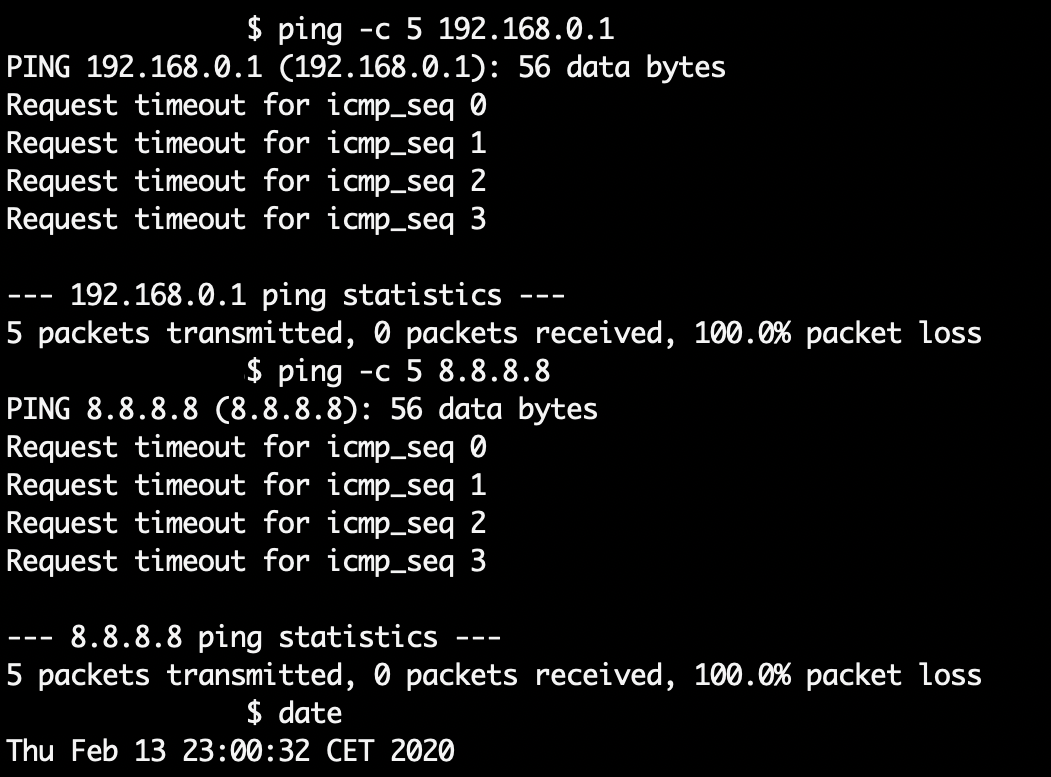Screen dimensions: 1051x777
Task: Click the year '2020' in the date output
Action: pyautogui.click(x=422, y=751)
